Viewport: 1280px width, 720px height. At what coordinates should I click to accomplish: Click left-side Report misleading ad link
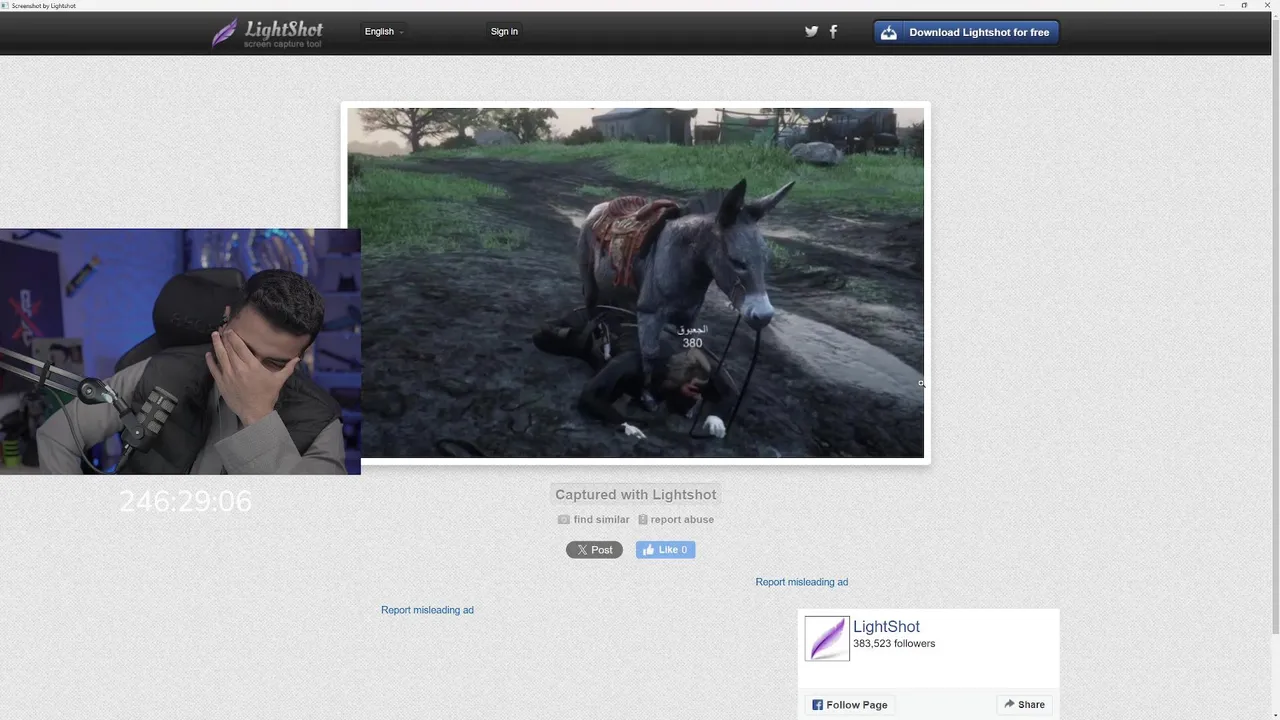click(427, 610)
